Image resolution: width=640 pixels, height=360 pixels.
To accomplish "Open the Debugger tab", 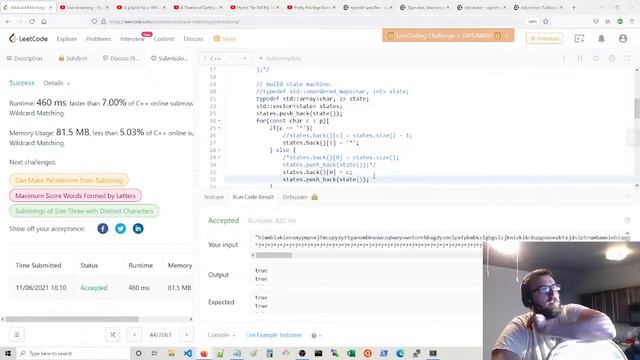I will [300, 197].
